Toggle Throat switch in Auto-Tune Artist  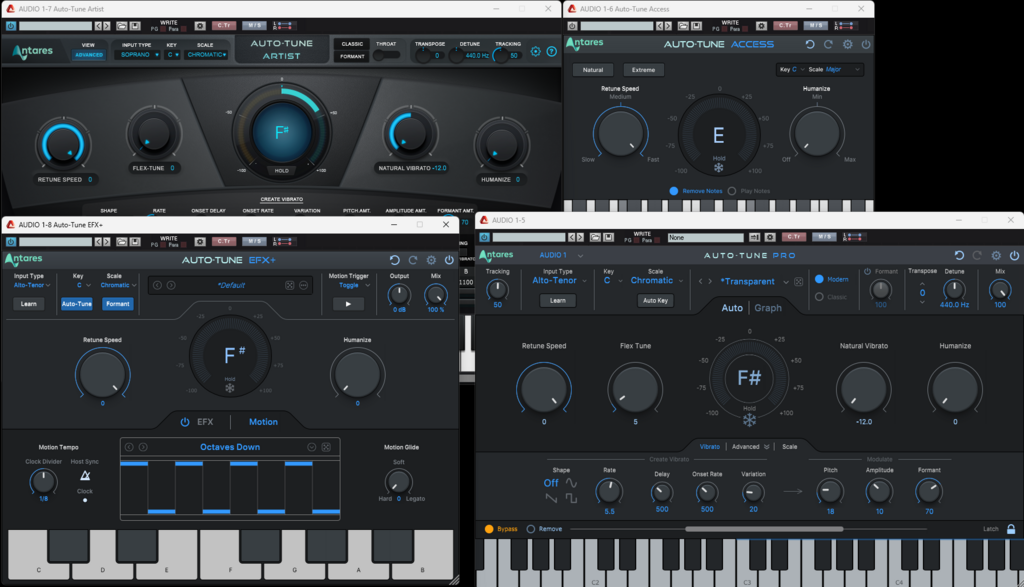pos(386,56)
